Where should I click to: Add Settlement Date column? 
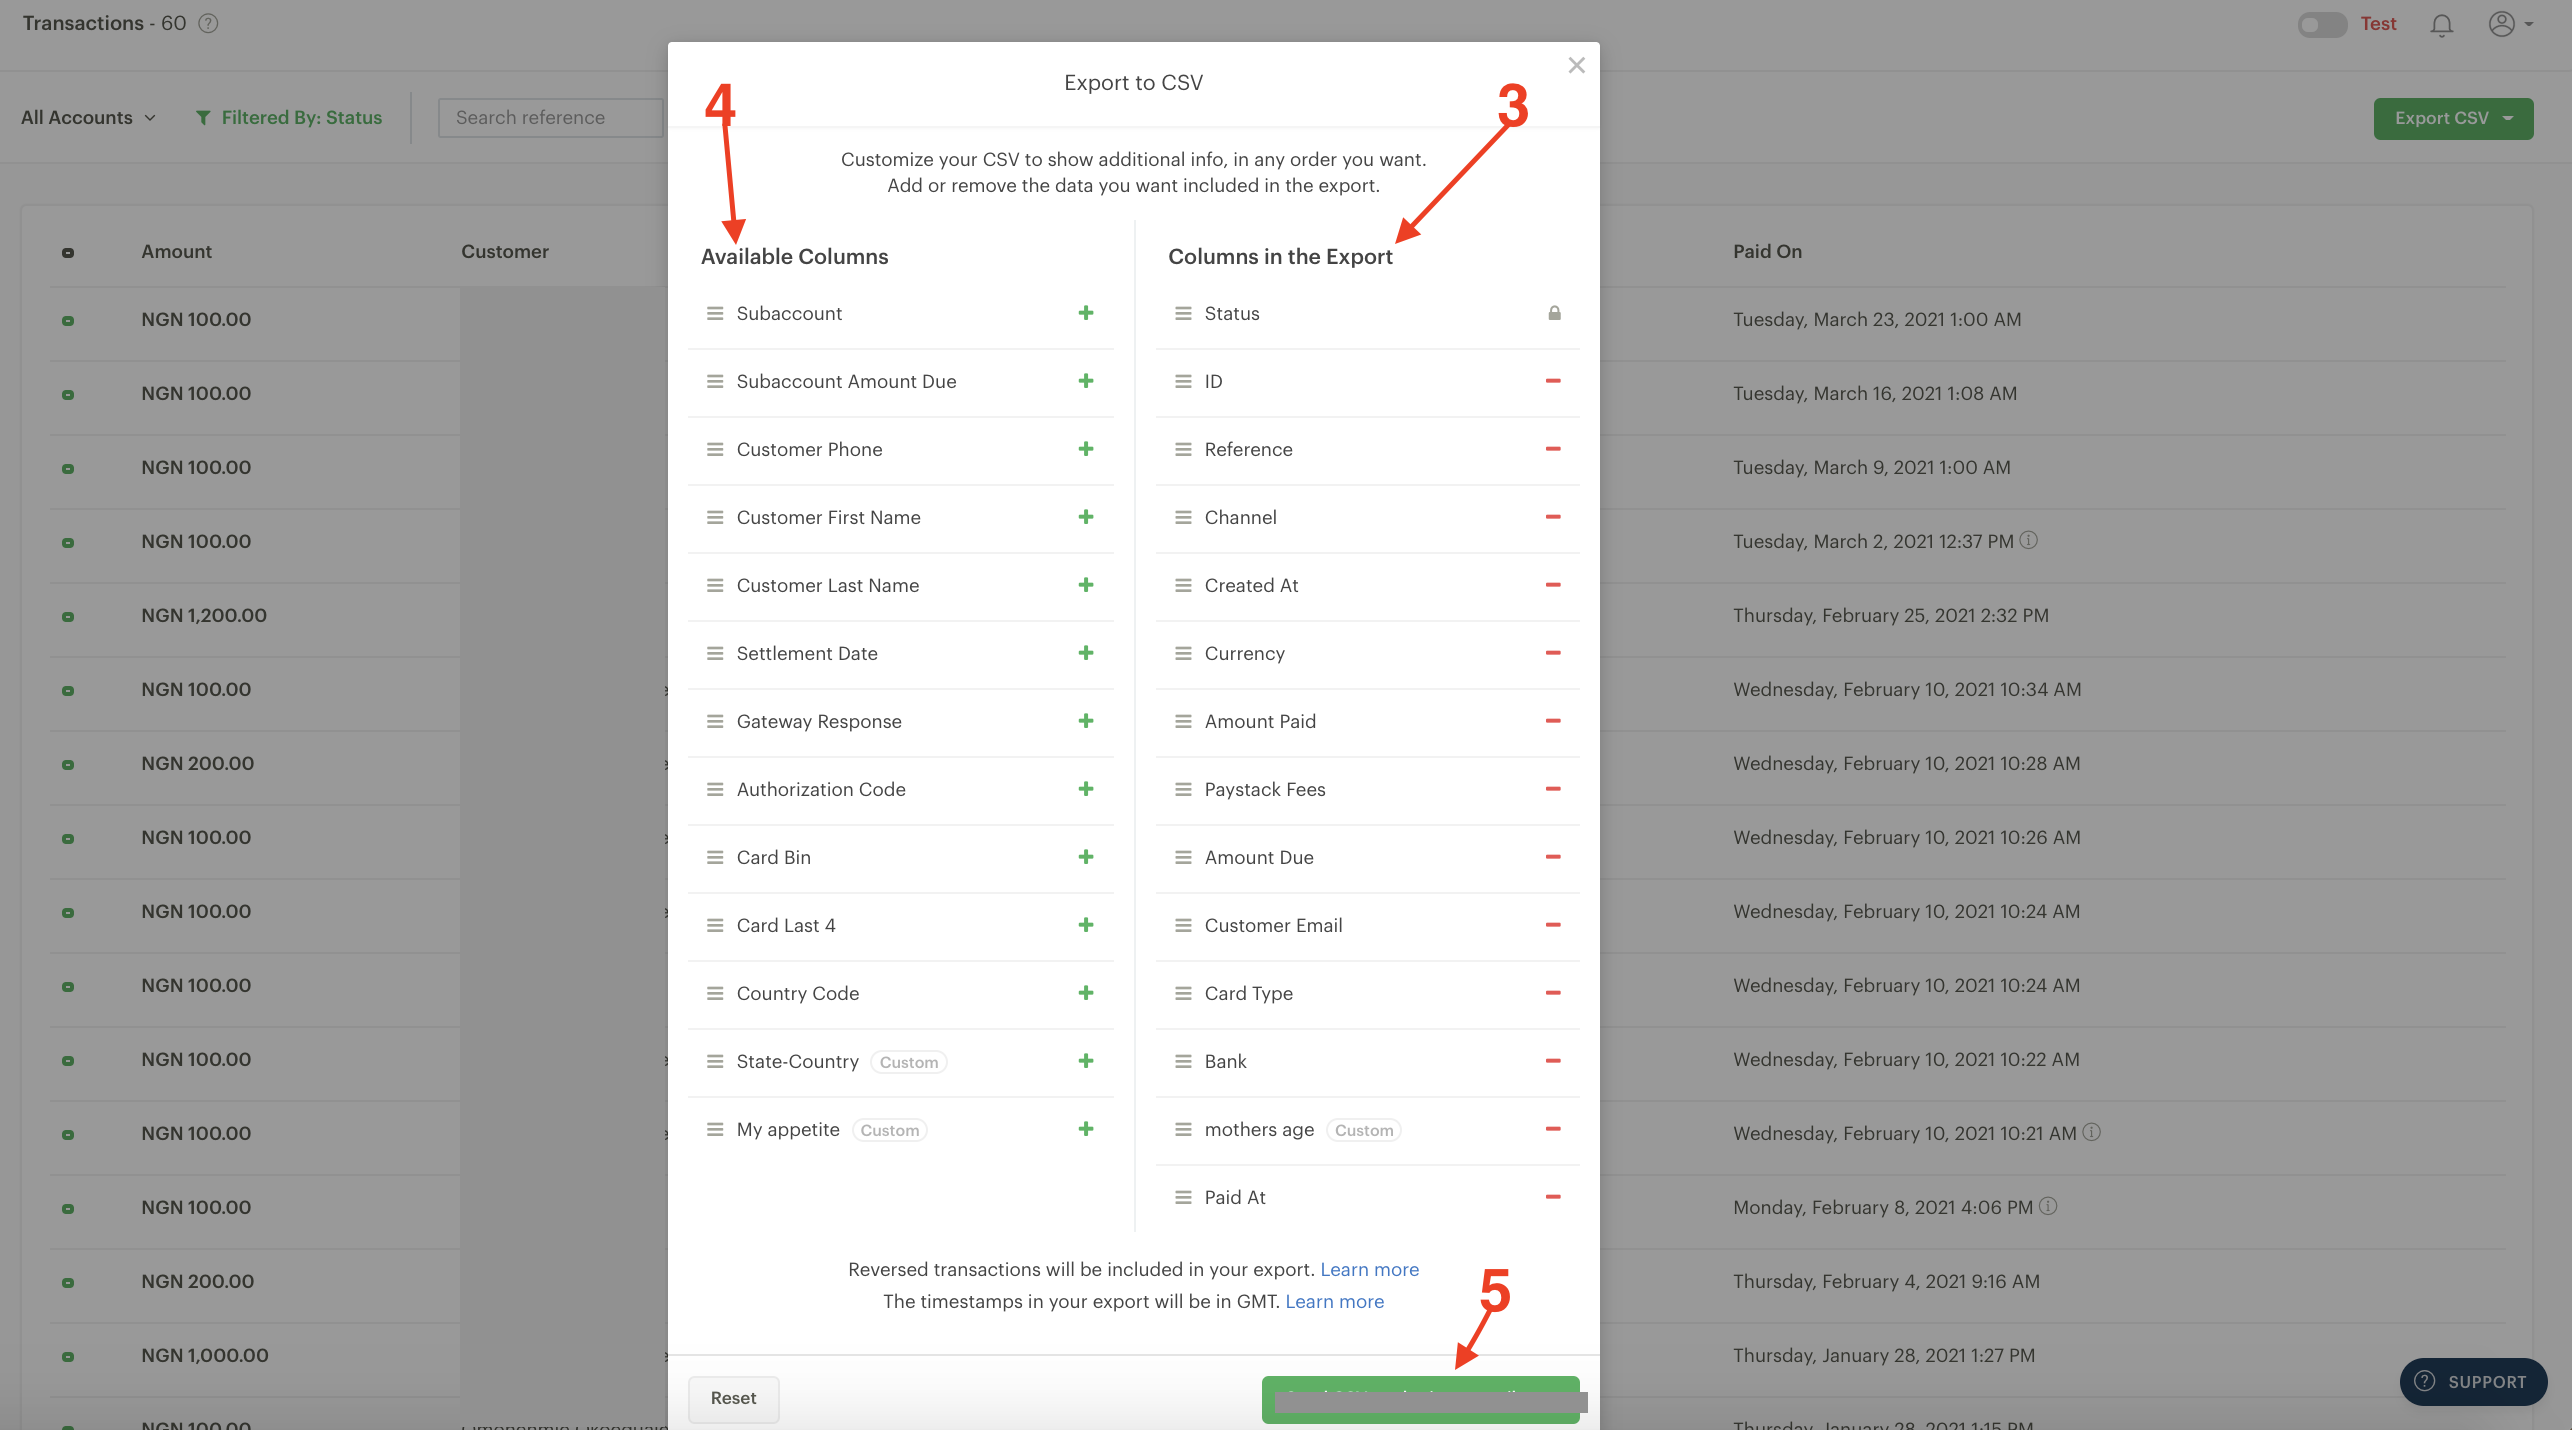1086,653
